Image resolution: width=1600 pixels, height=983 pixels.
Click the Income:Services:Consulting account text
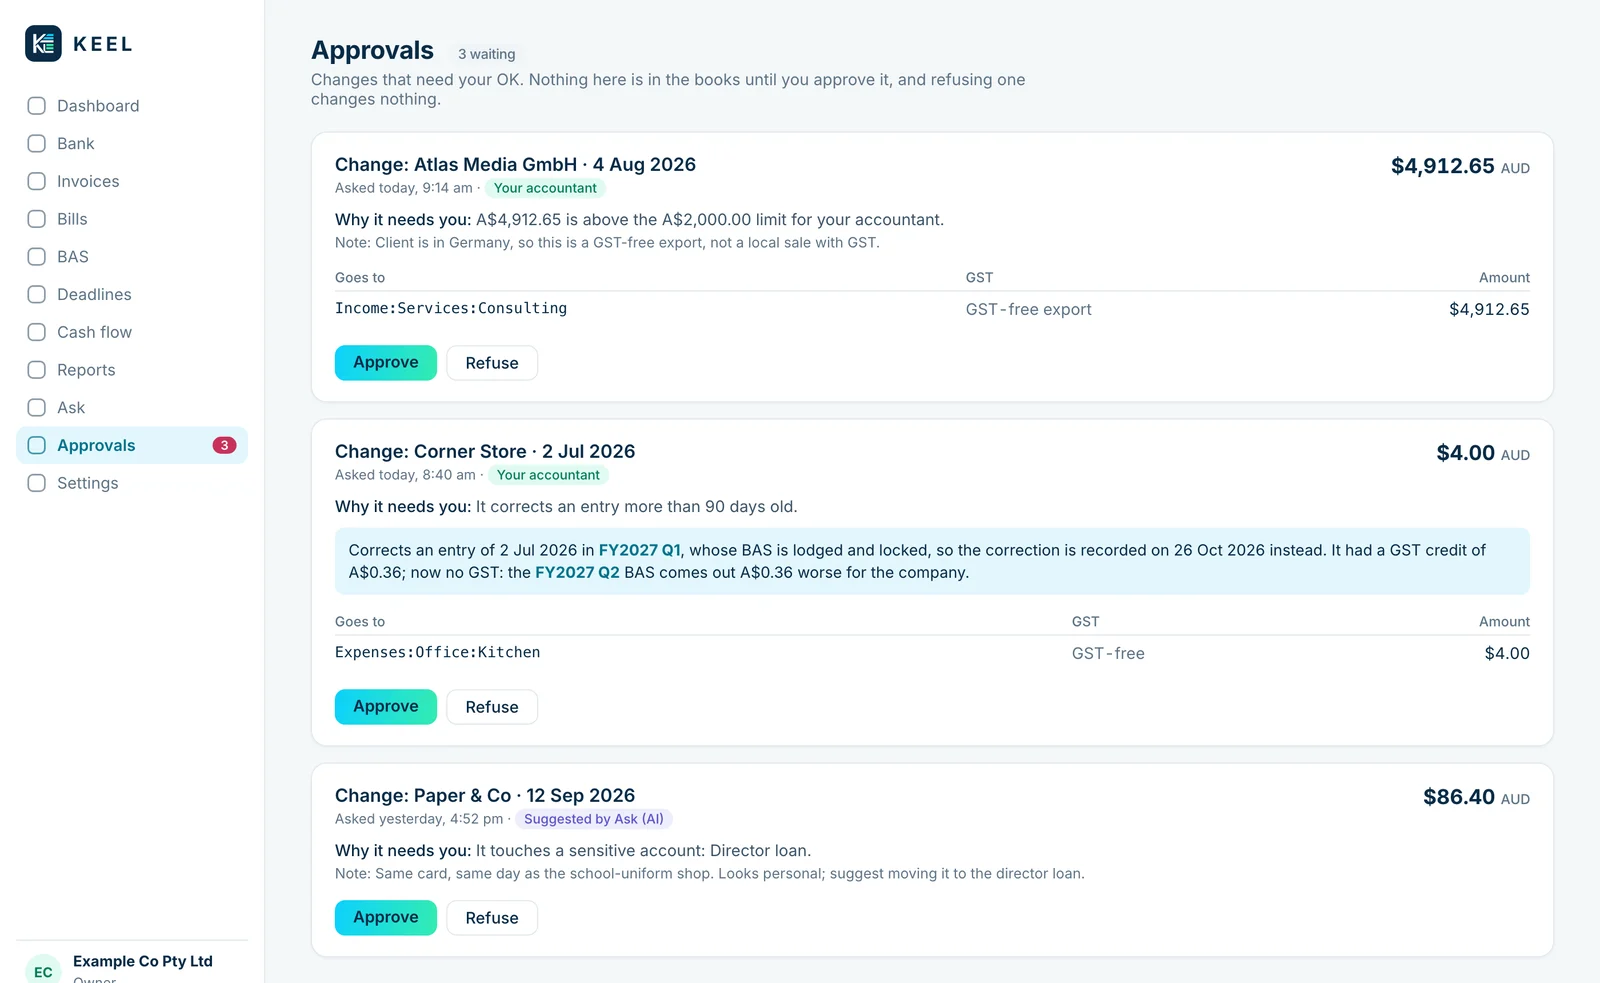(x=451, y=308)
